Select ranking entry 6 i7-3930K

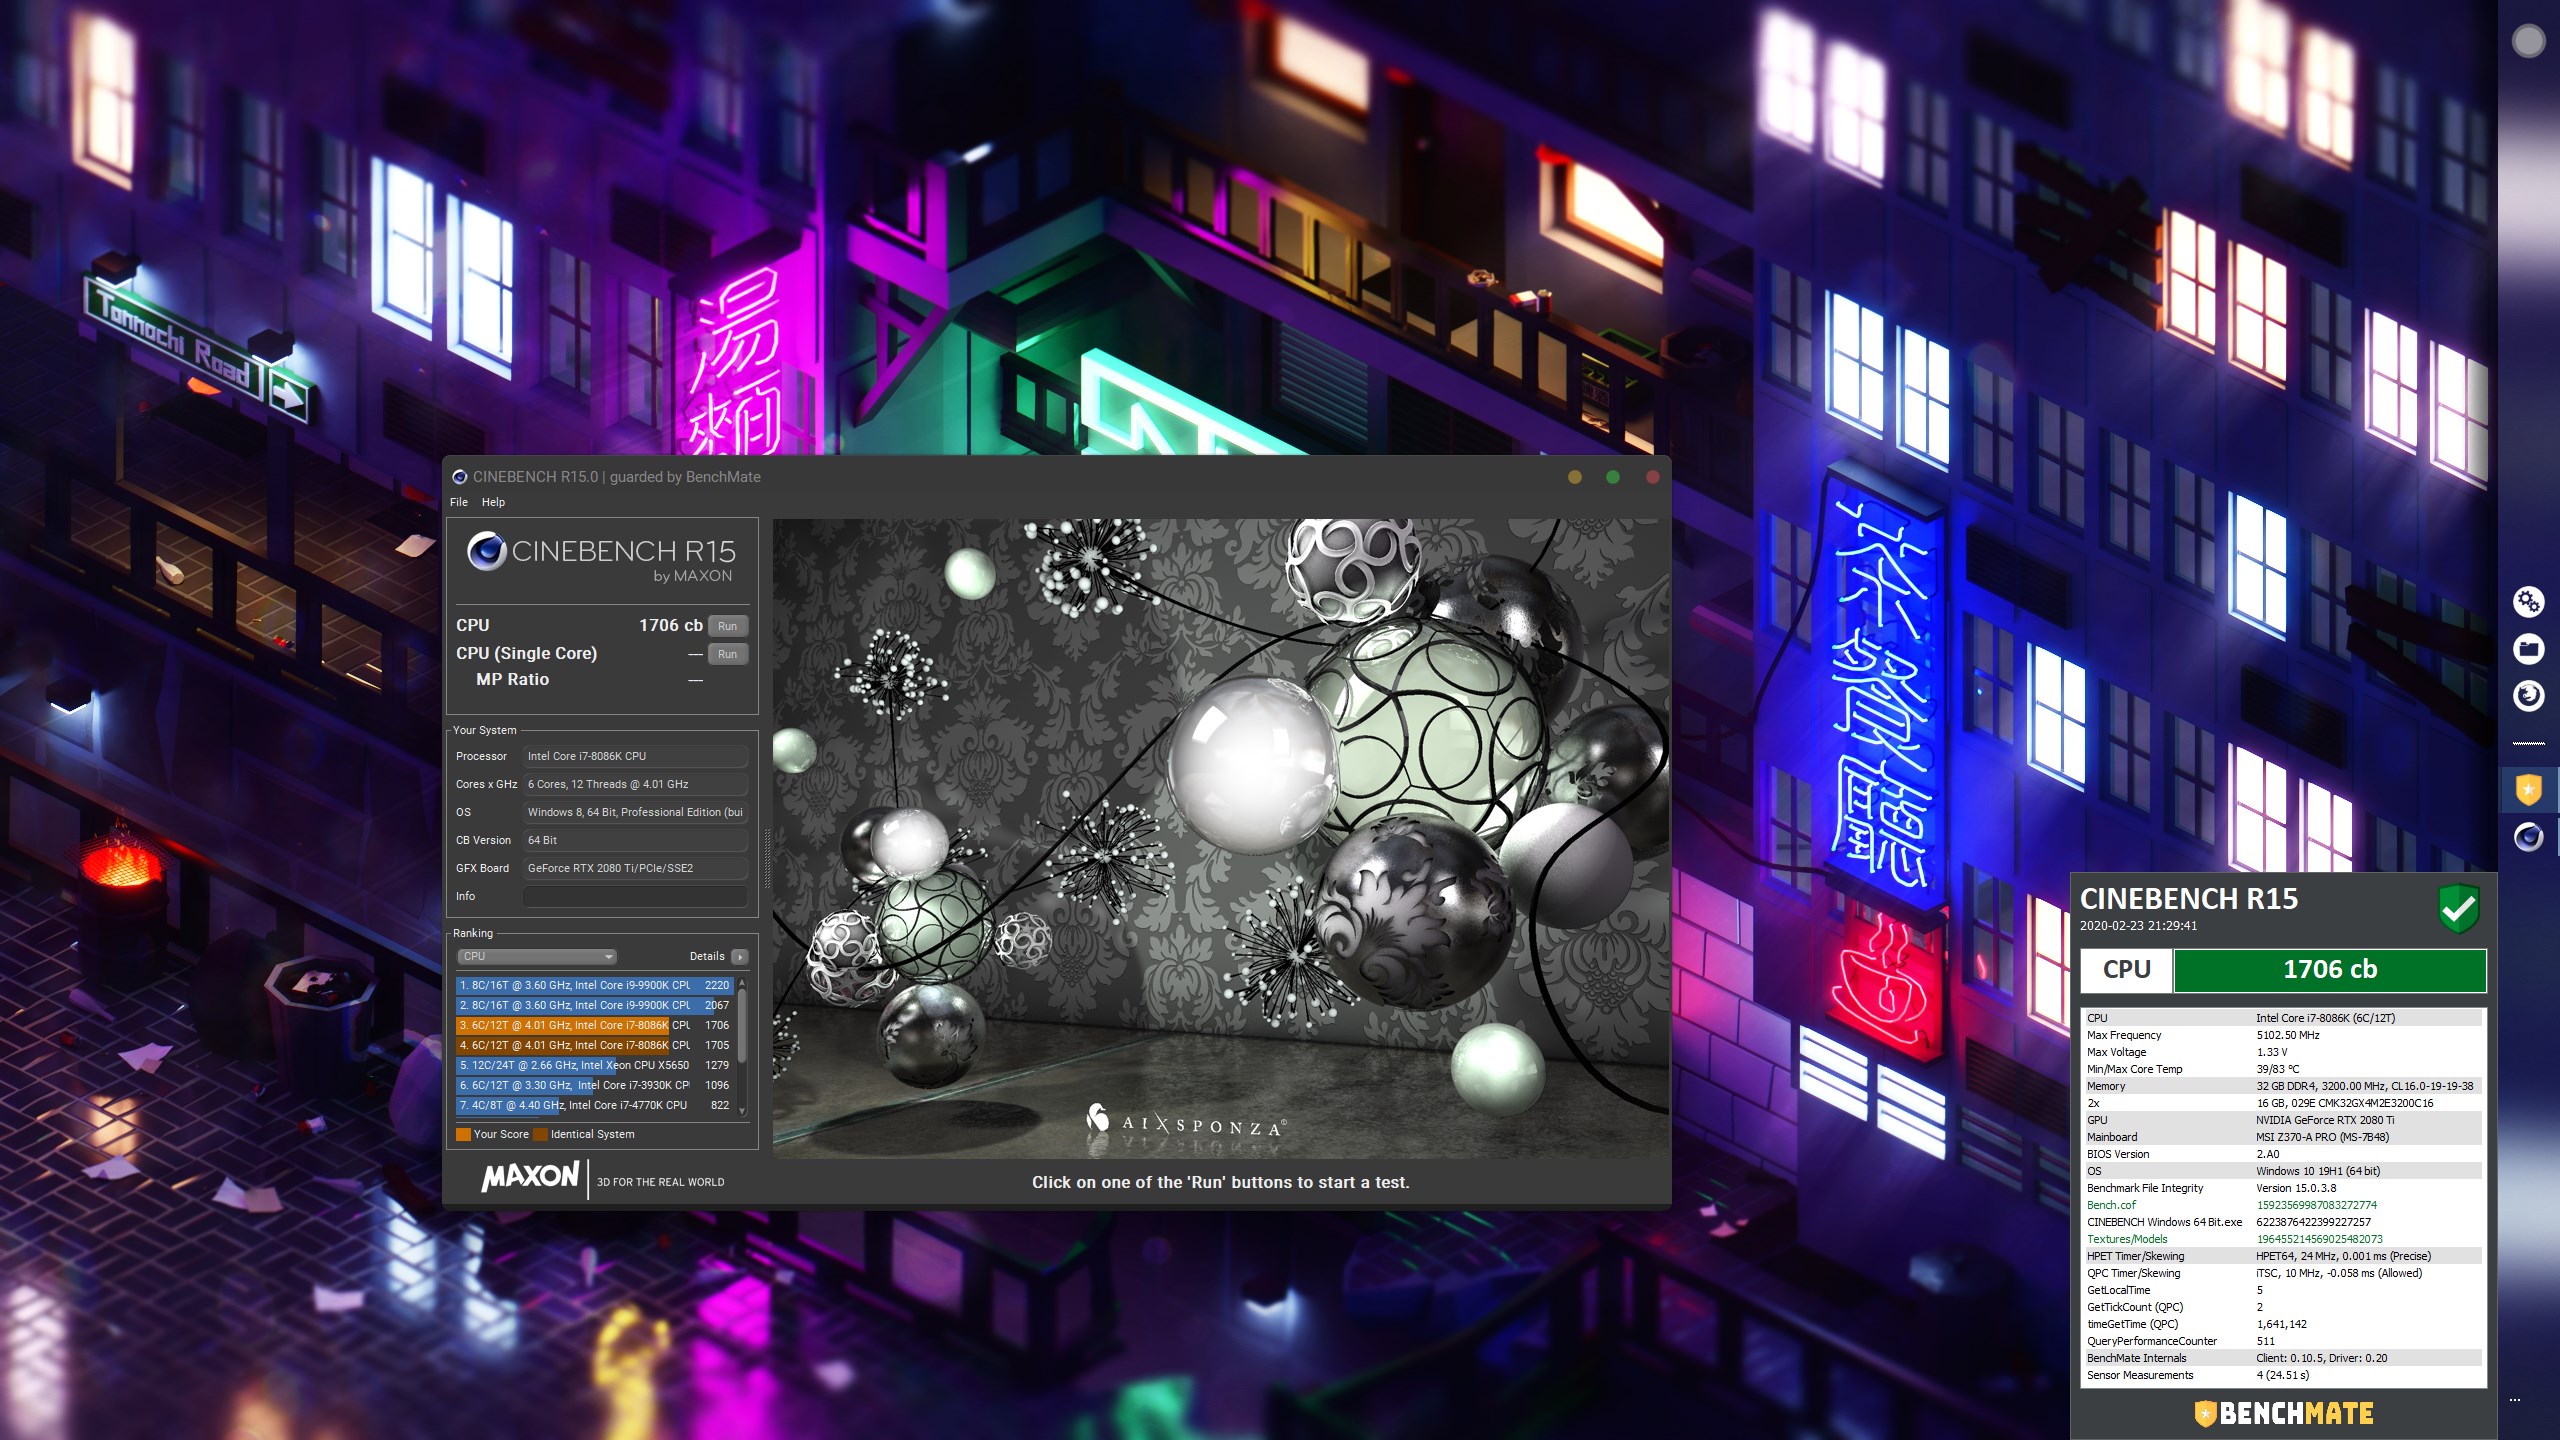pos(595,1085)
